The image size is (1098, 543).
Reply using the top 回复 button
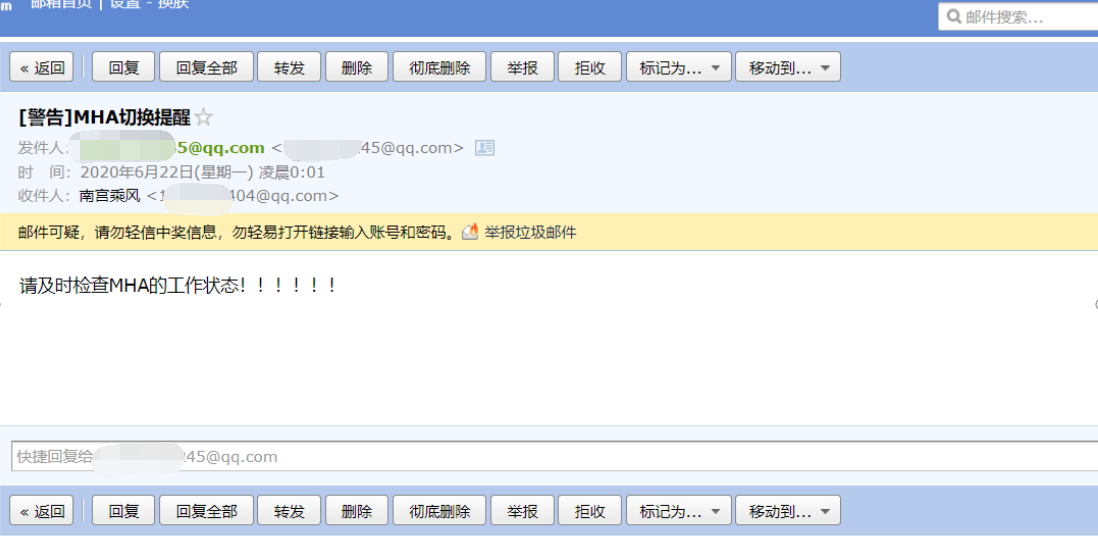124,67
